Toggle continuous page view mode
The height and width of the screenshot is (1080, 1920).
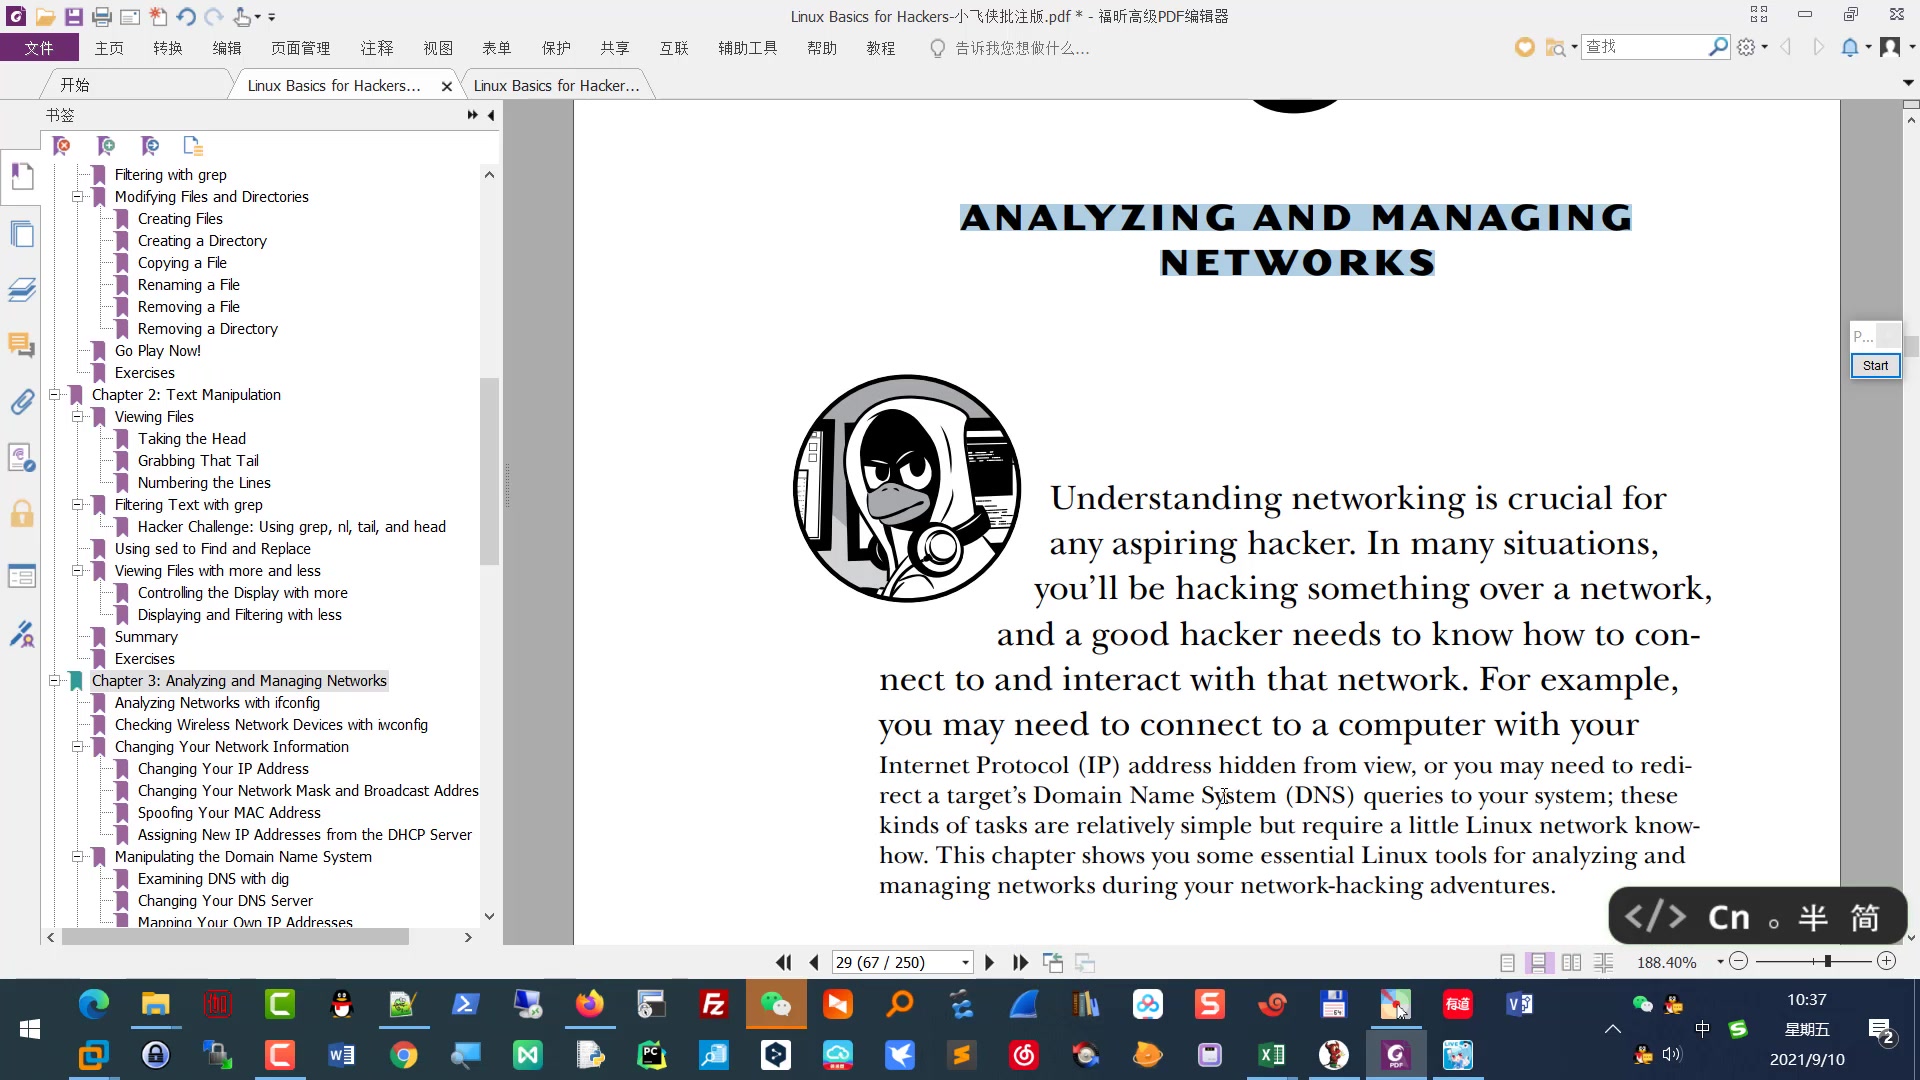coord(1539,962)
